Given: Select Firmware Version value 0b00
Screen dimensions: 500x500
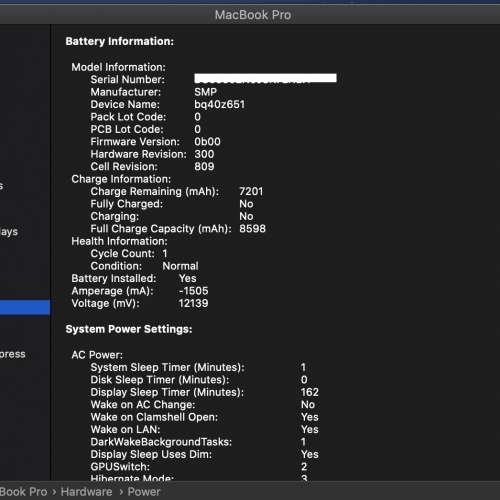Looking at the screenshot, I should click(x=207, y=142).
